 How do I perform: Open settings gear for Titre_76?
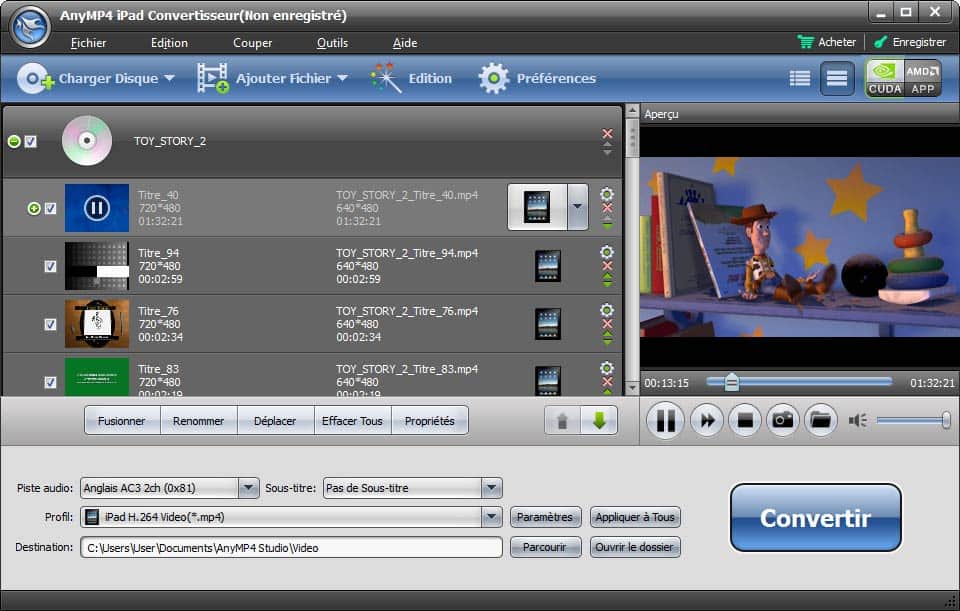(x=607, y=310)
